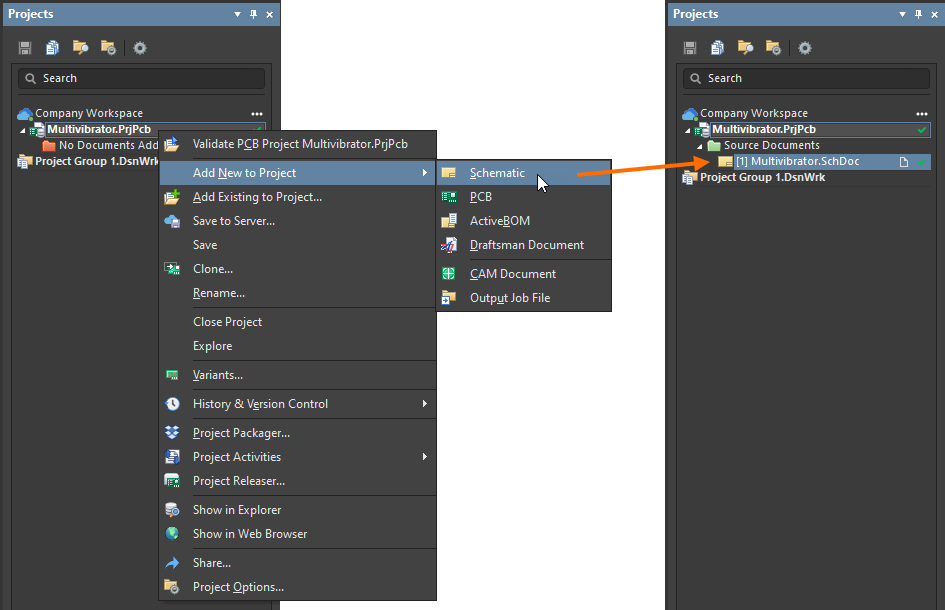Choose PCB from the Add New submenu
This screenshot has height=610, width=945.
pos(481,197)
